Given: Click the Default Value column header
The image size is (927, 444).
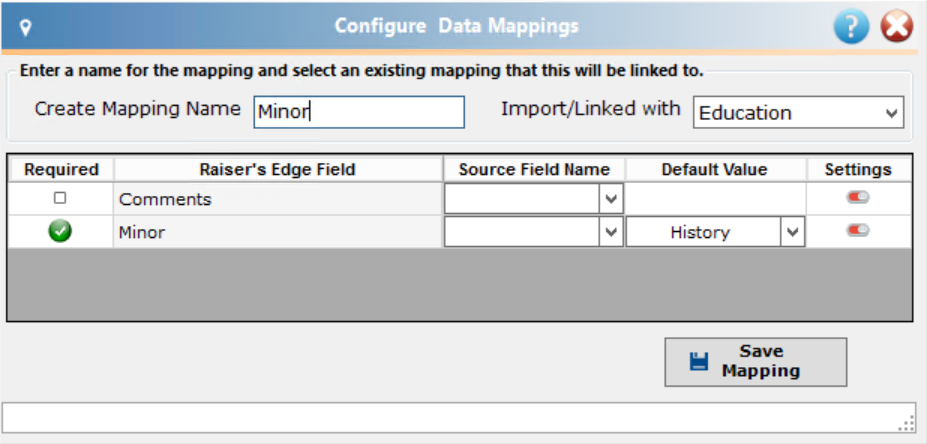Looking at the screenshot, I should [x=715, y=170].
